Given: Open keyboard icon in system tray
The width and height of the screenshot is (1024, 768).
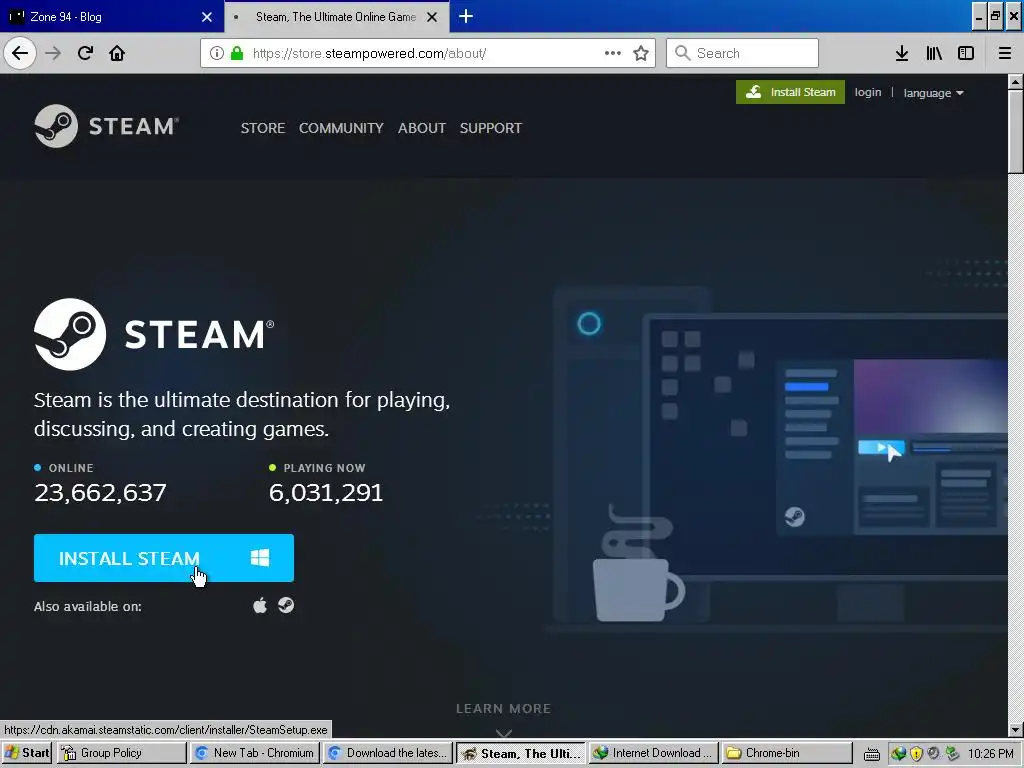Looking at the screenshot, I should (872, 754).
